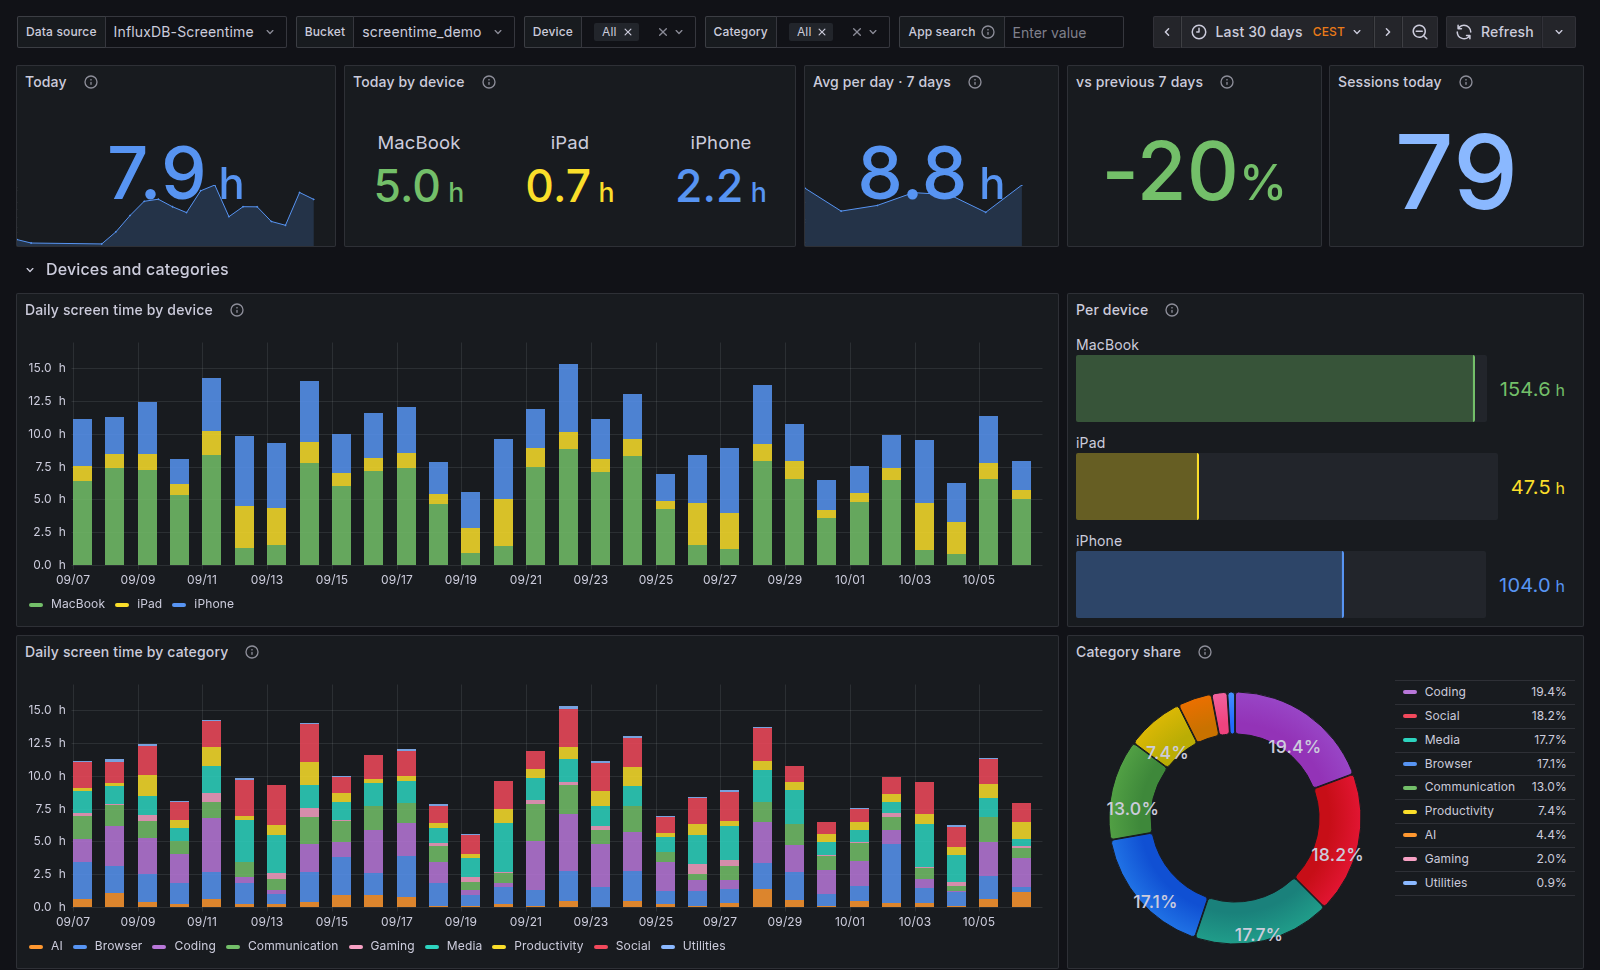Click the info icon of Daily screen time by category
The width and height of the screenshot is (1600, 970).
coord(252,652)
